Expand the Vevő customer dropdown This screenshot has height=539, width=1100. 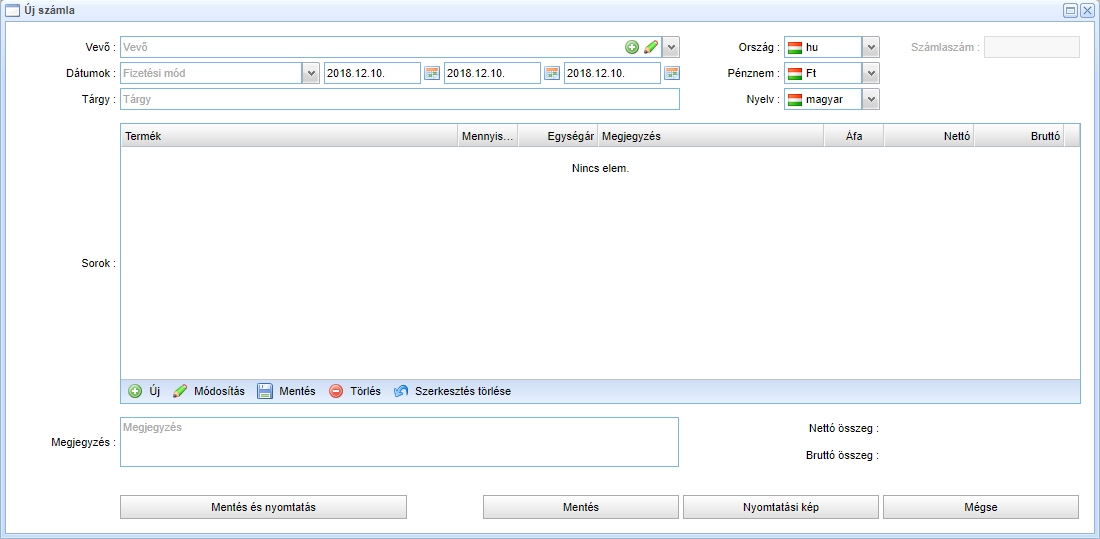tap(671, 47)
